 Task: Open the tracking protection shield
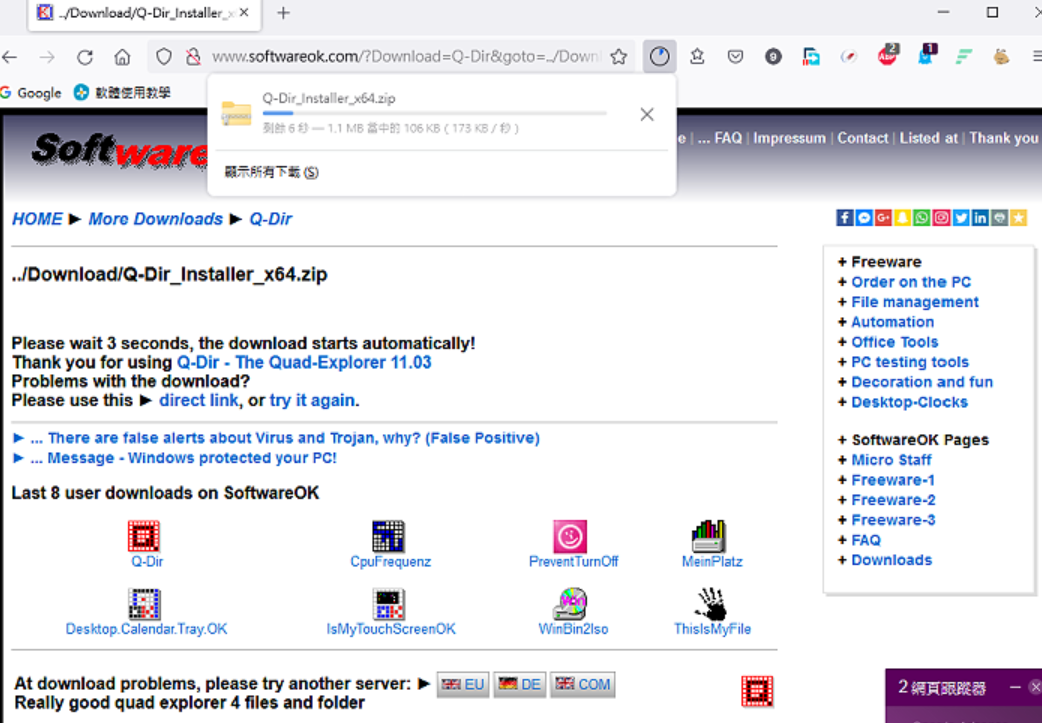pos(163,57)
